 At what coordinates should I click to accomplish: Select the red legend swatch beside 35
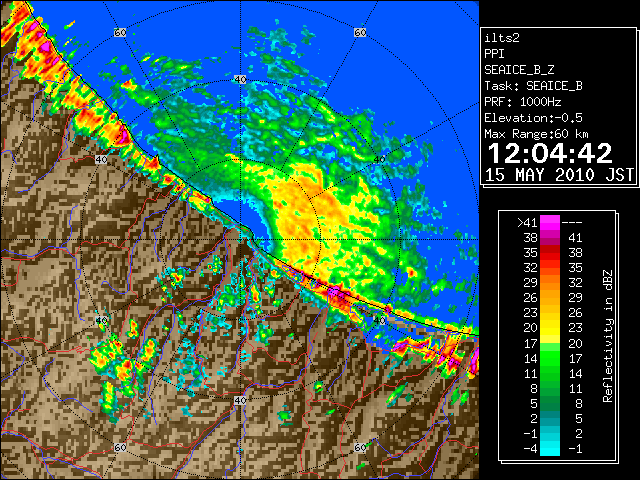pyautogui.click(x=550, y=253)
